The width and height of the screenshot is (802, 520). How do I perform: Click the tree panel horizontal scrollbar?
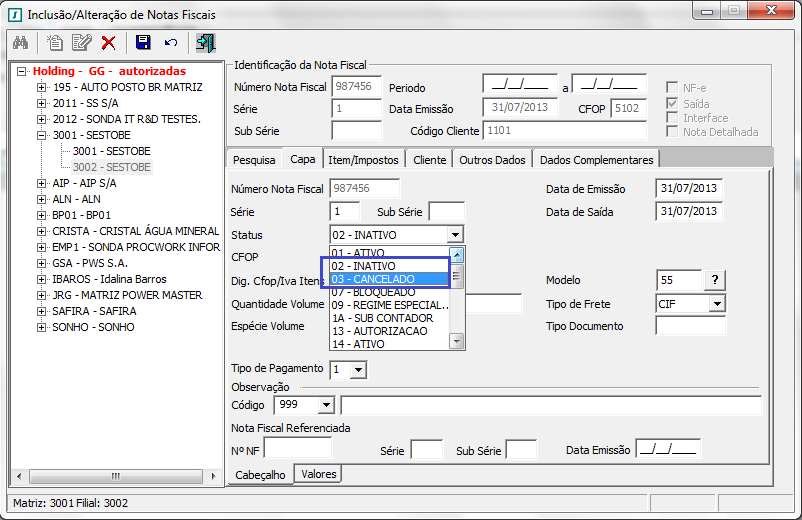(x=115, y=476)
